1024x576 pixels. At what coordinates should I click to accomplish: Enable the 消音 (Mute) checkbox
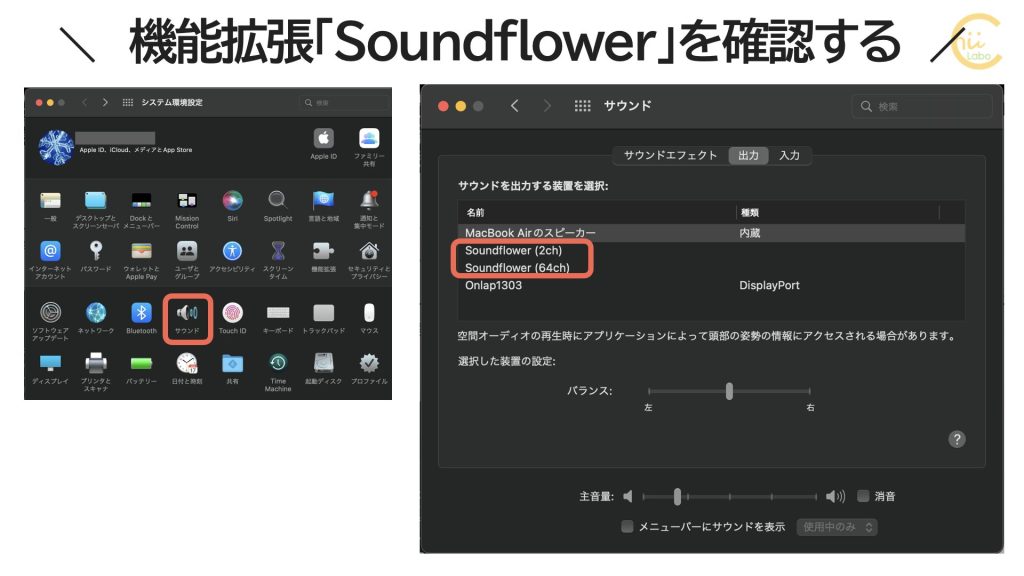864,496
